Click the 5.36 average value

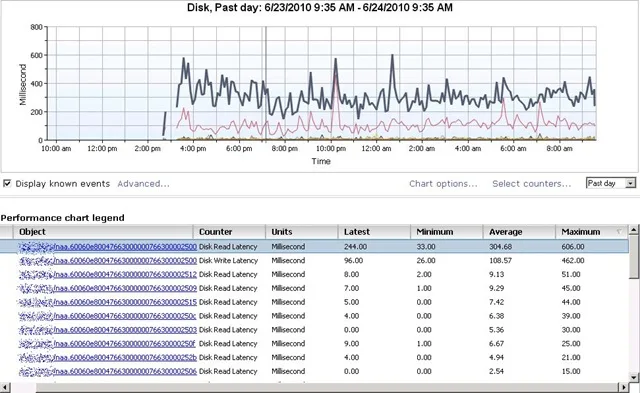496,330
